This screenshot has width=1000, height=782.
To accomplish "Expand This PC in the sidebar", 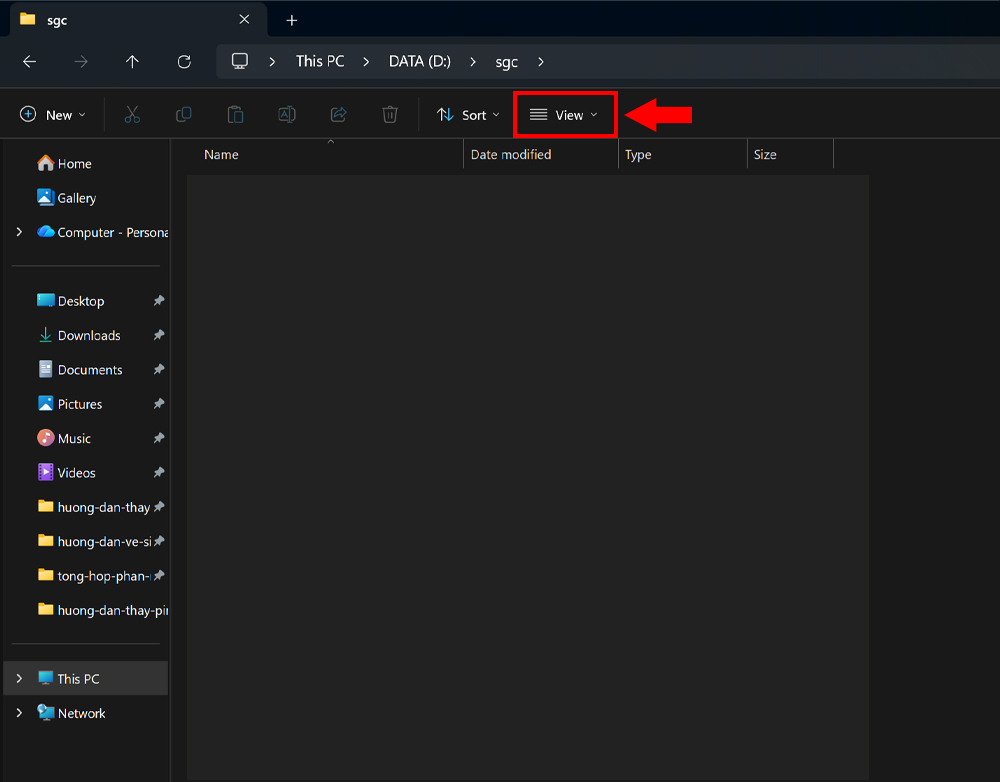I will pos(18,677).
